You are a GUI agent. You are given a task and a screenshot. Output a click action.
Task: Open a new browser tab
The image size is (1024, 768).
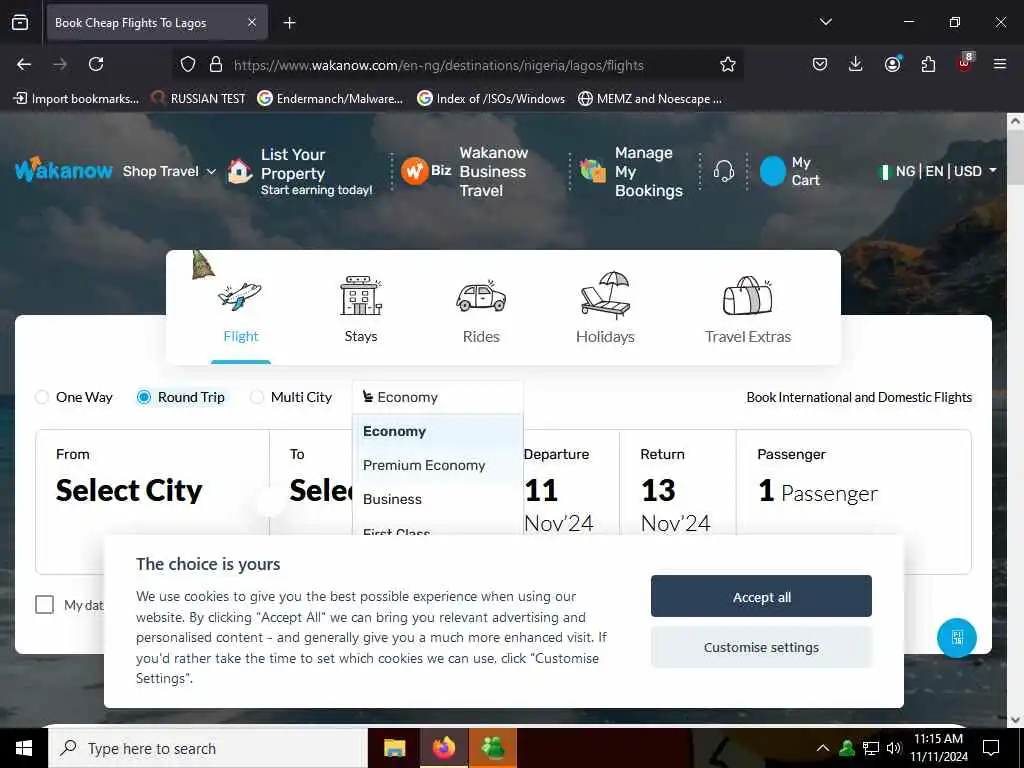(289, 23)
